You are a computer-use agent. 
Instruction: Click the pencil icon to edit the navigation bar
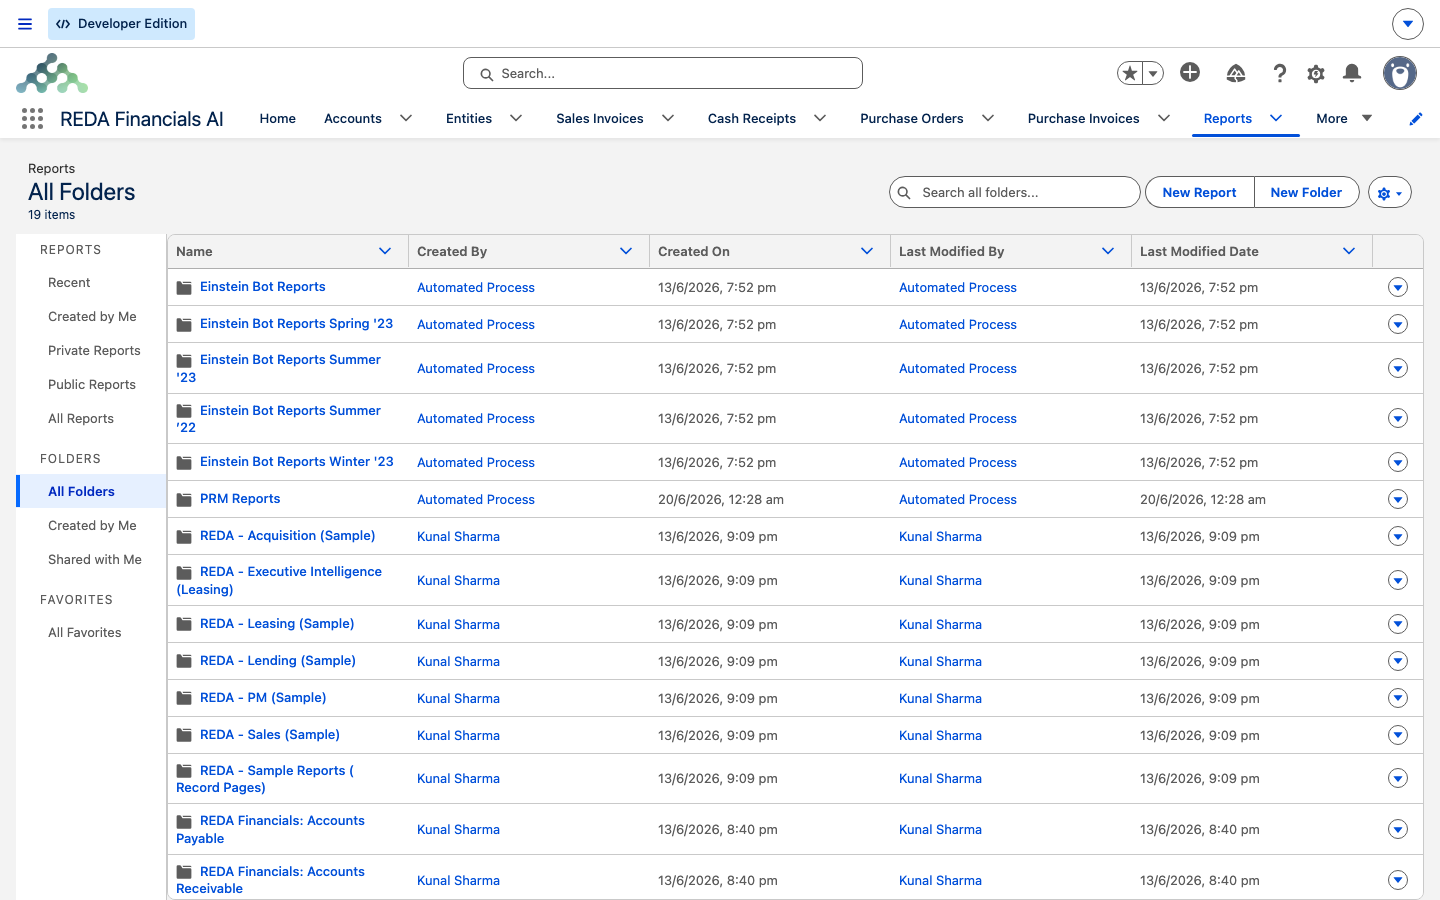(1416, 119)
